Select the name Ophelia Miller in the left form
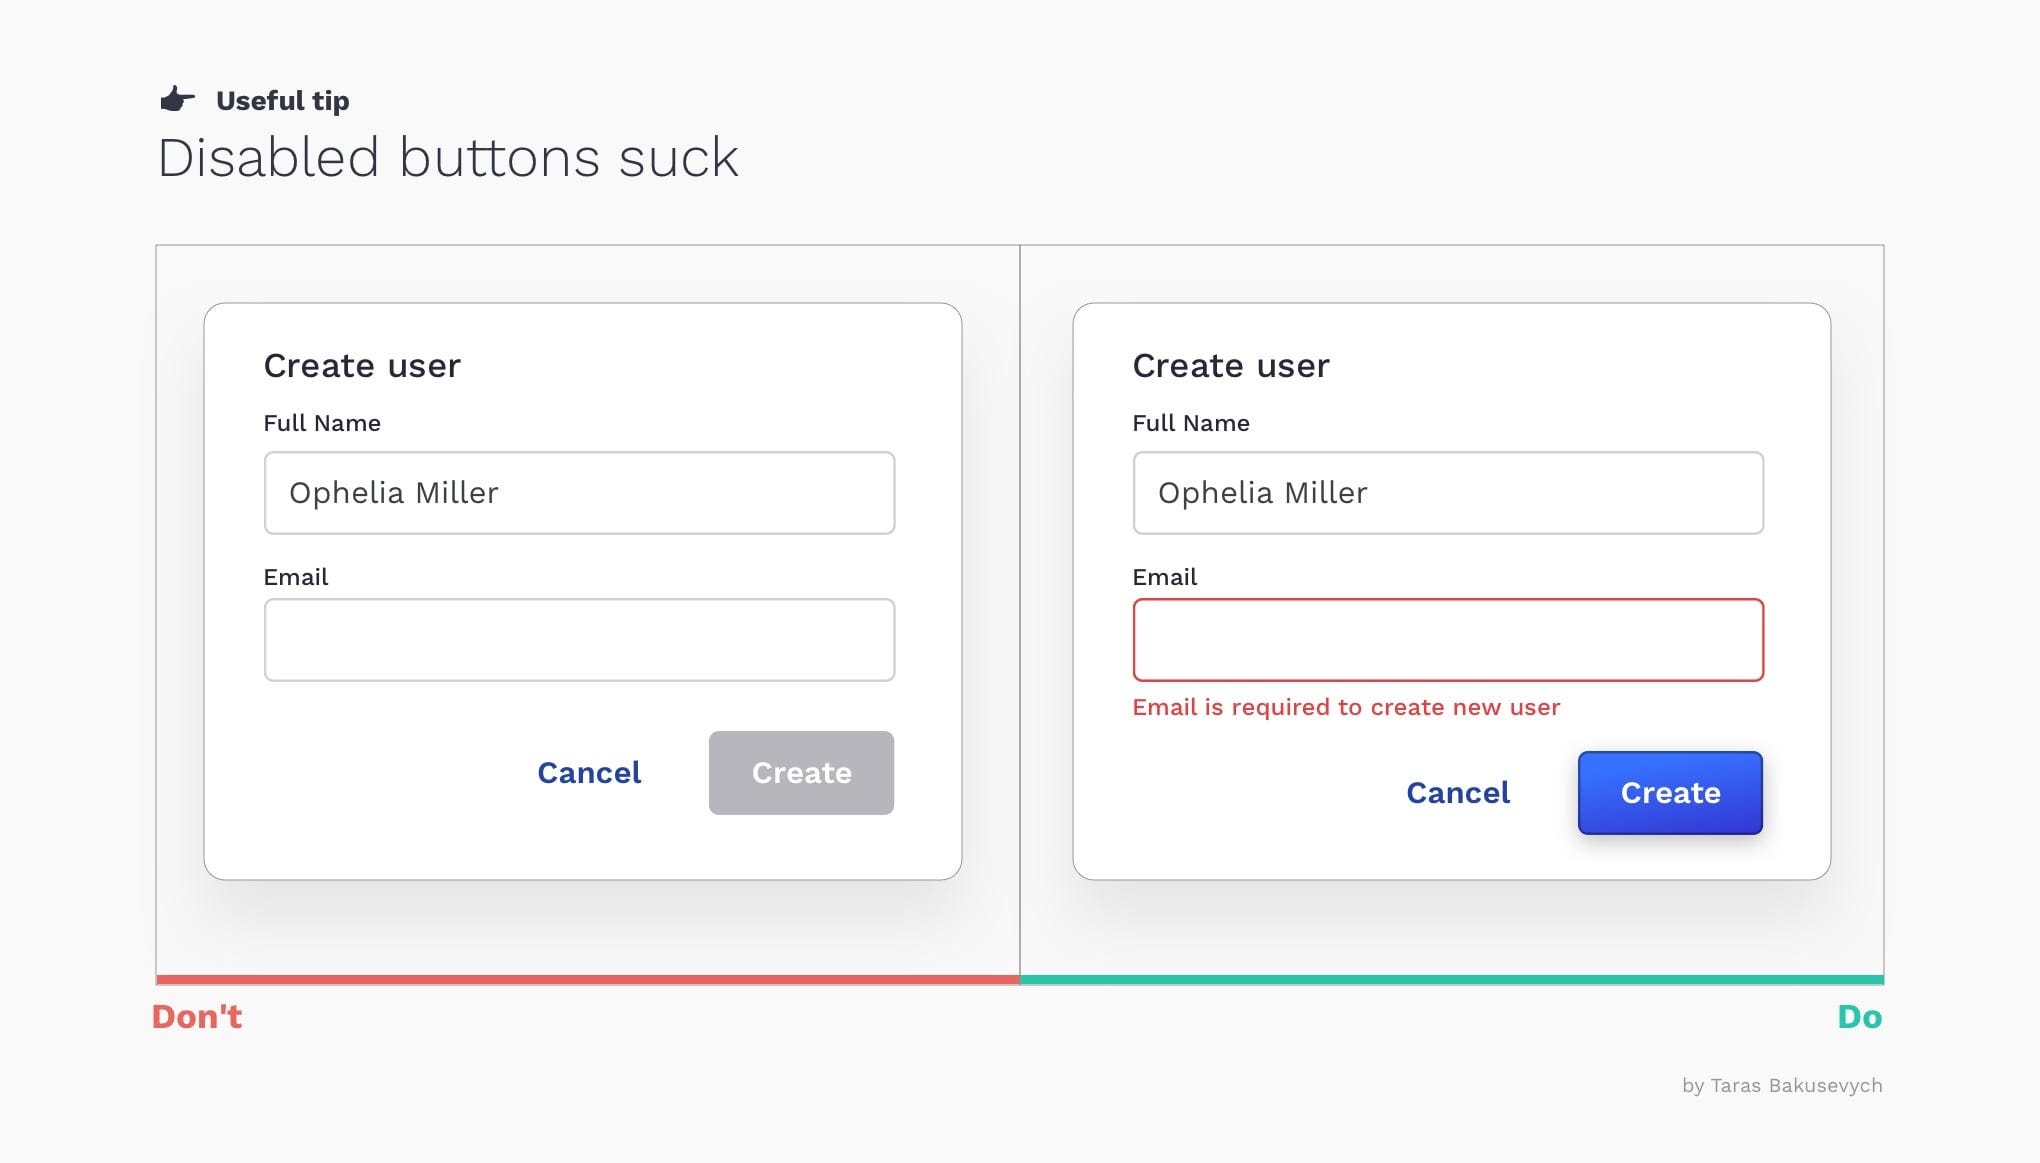This screenshot has height=1163, width=2040. [394, 492]
